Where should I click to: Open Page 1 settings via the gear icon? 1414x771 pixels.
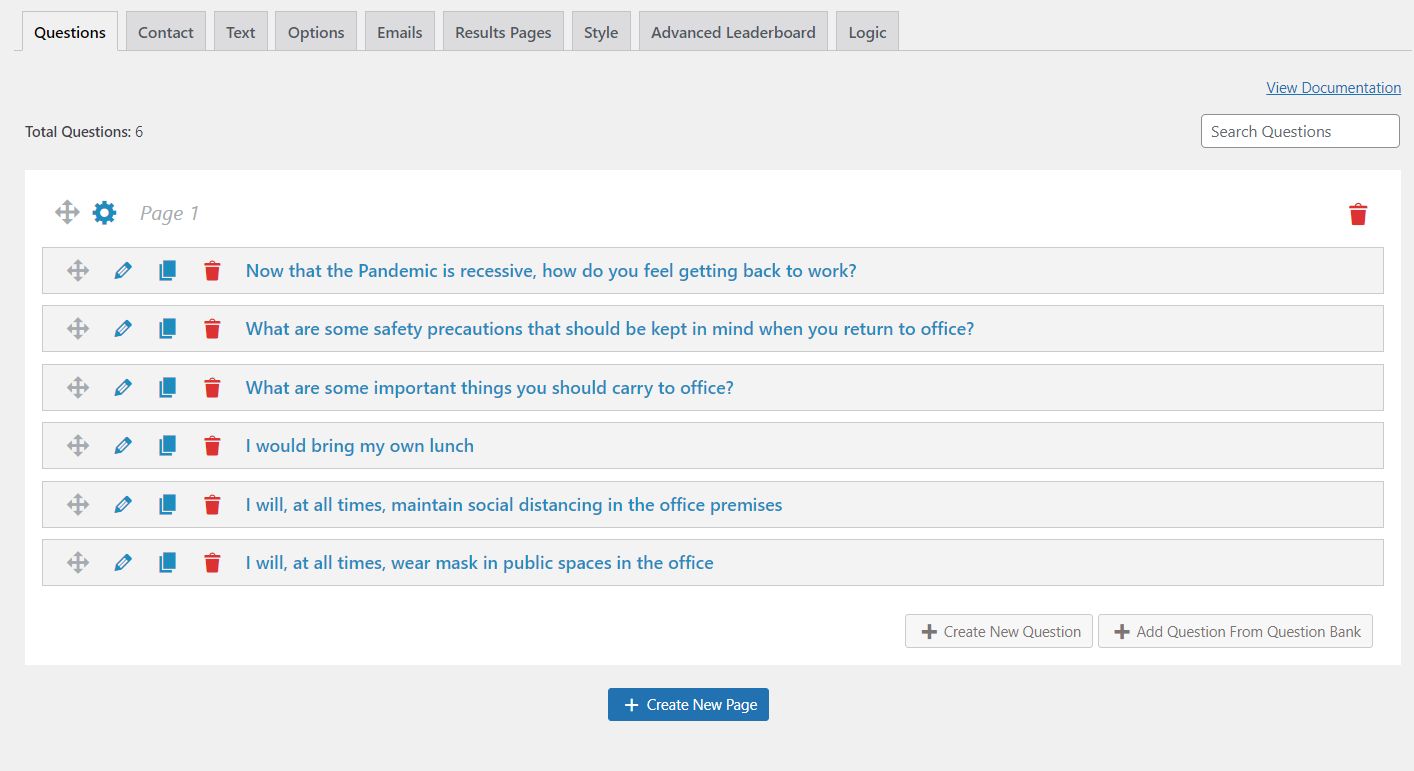pos(104,212)
